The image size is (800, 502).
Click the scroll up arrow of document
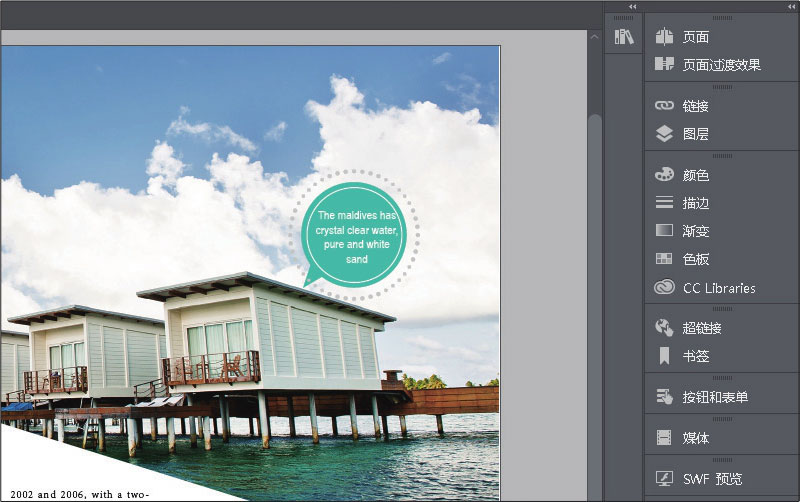click(594, 37)
